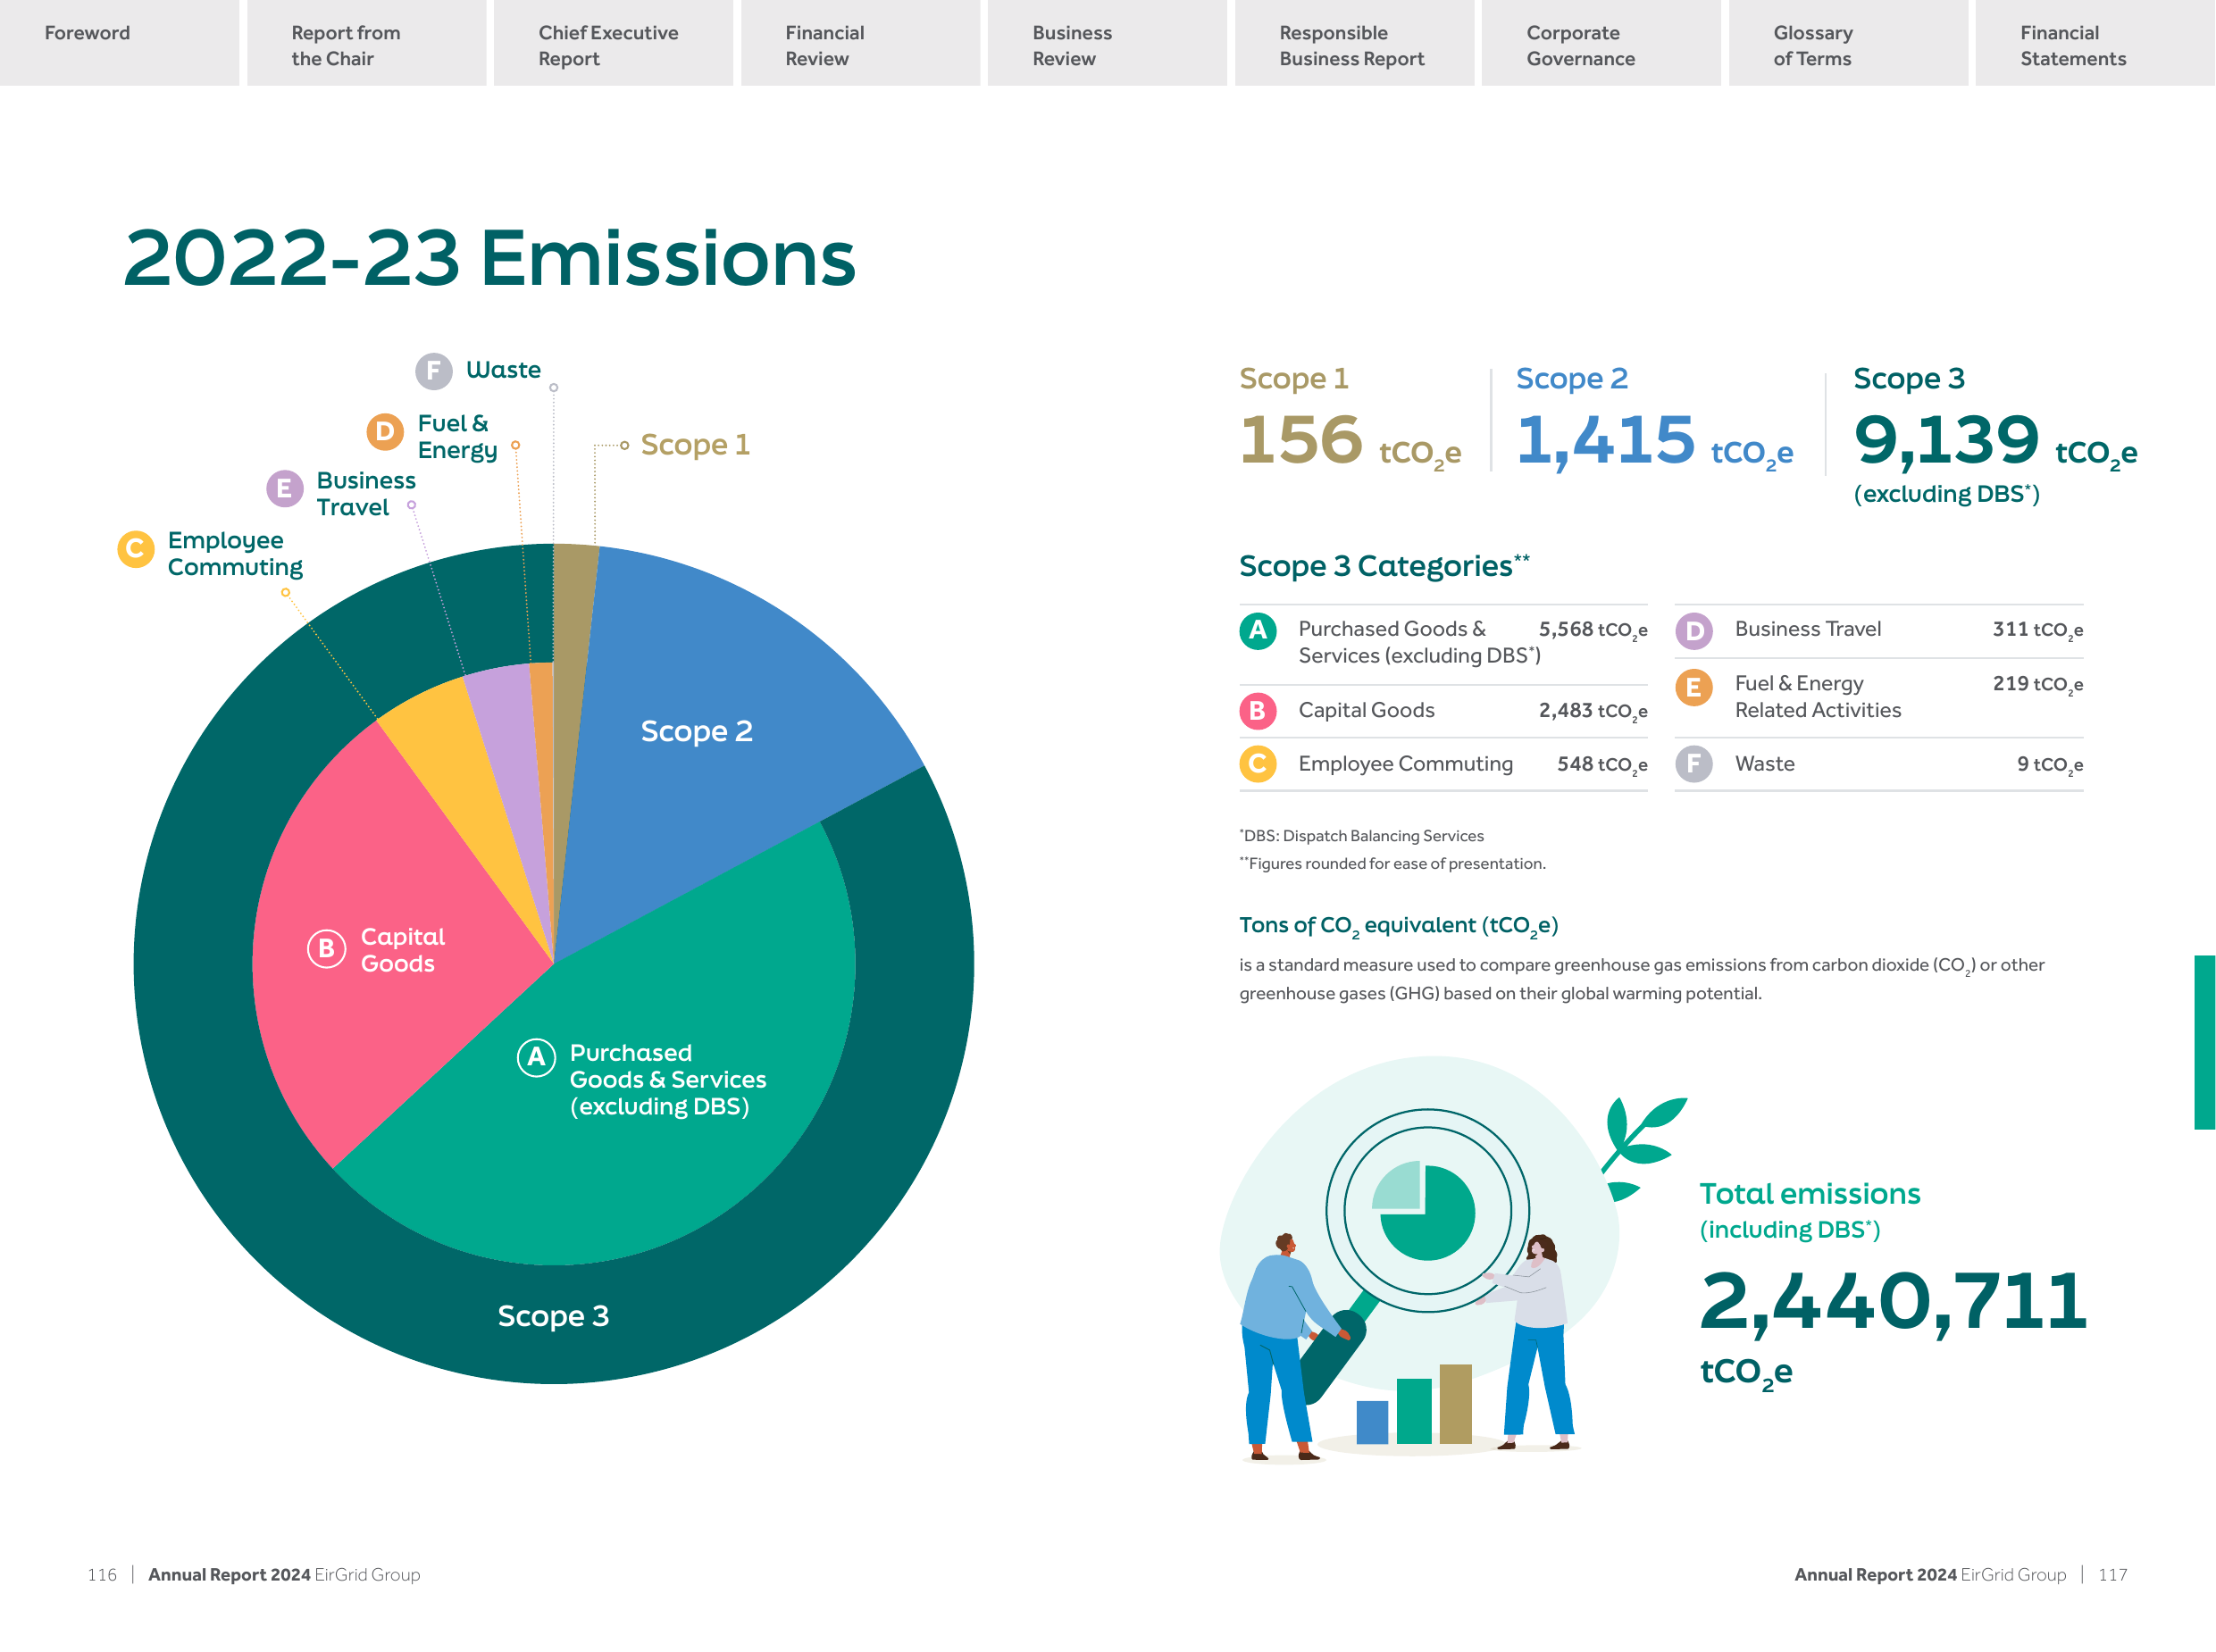Click the DBS: Dispatch Balancing Services footnote
Image resolution: width=2216 pixels, height=1652 pixels.
(1361, 836)
